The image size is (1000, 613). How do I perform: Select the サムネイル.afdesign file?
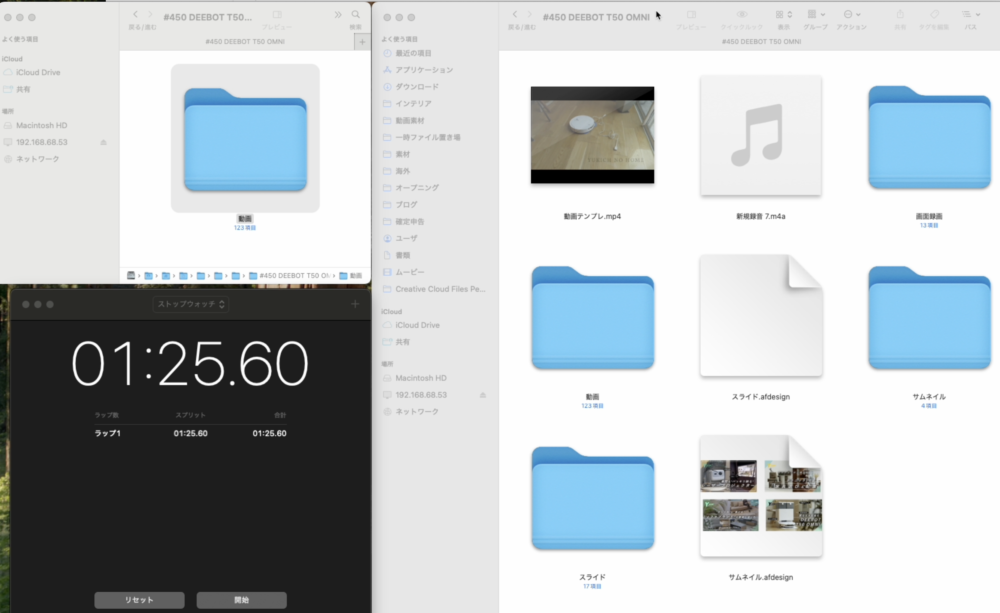(x=761, y=496)
